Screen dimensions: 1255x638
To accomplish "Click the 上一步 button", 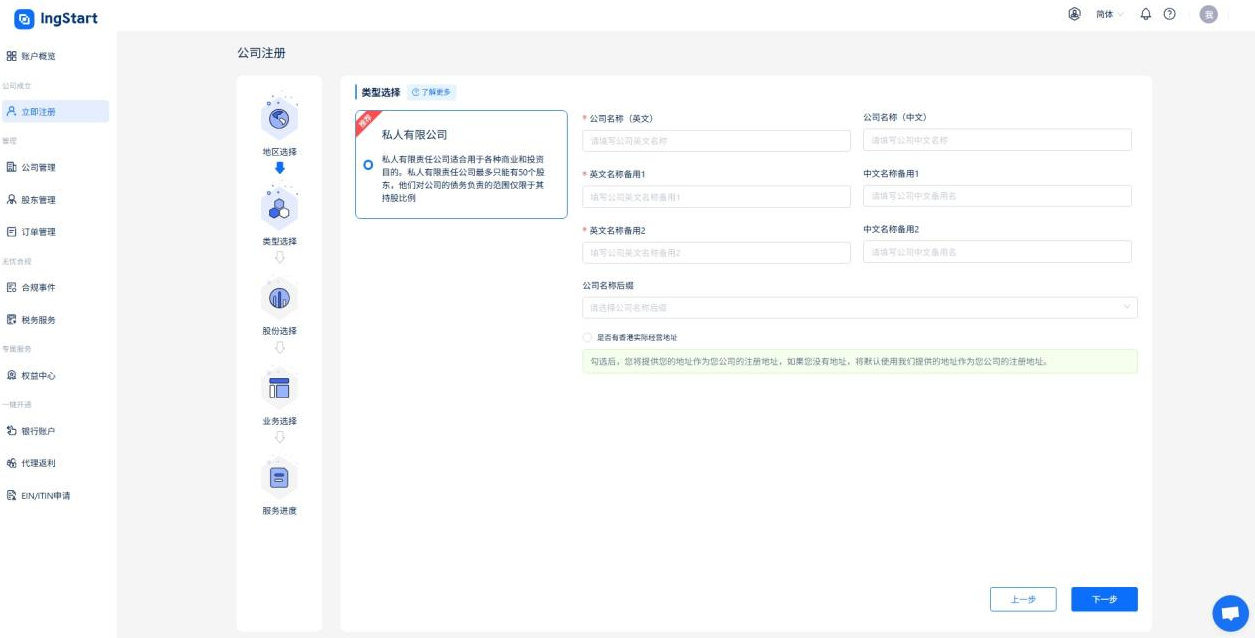I will point(1023,599).
